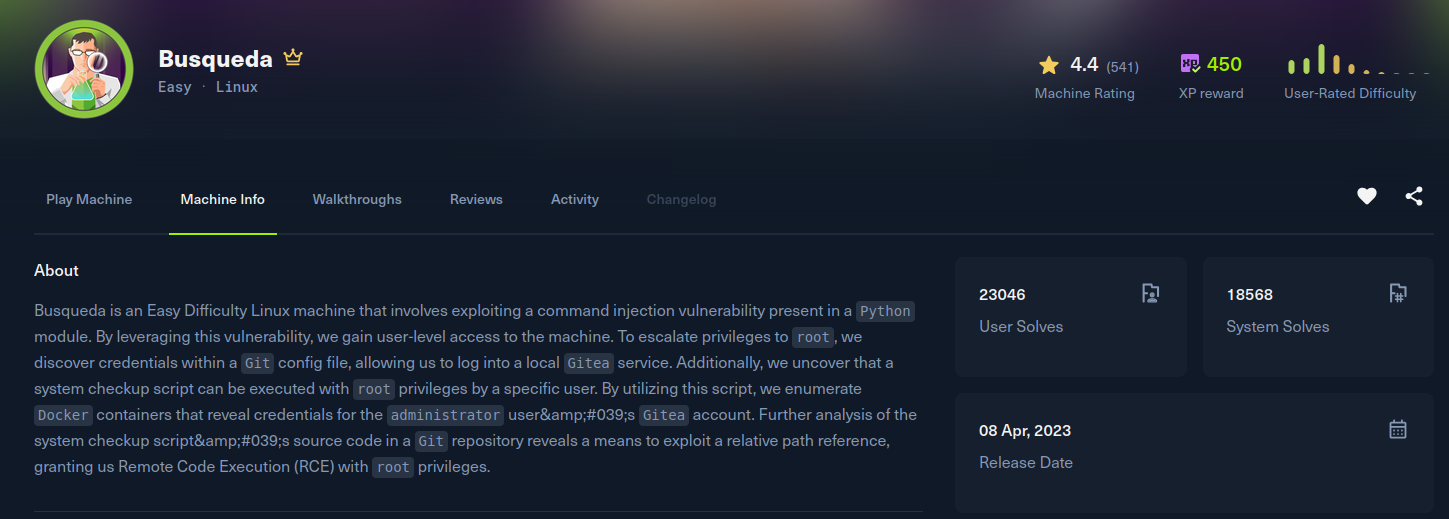
Task: Open the Busqueda machine avatar
Action: (84, 69)
